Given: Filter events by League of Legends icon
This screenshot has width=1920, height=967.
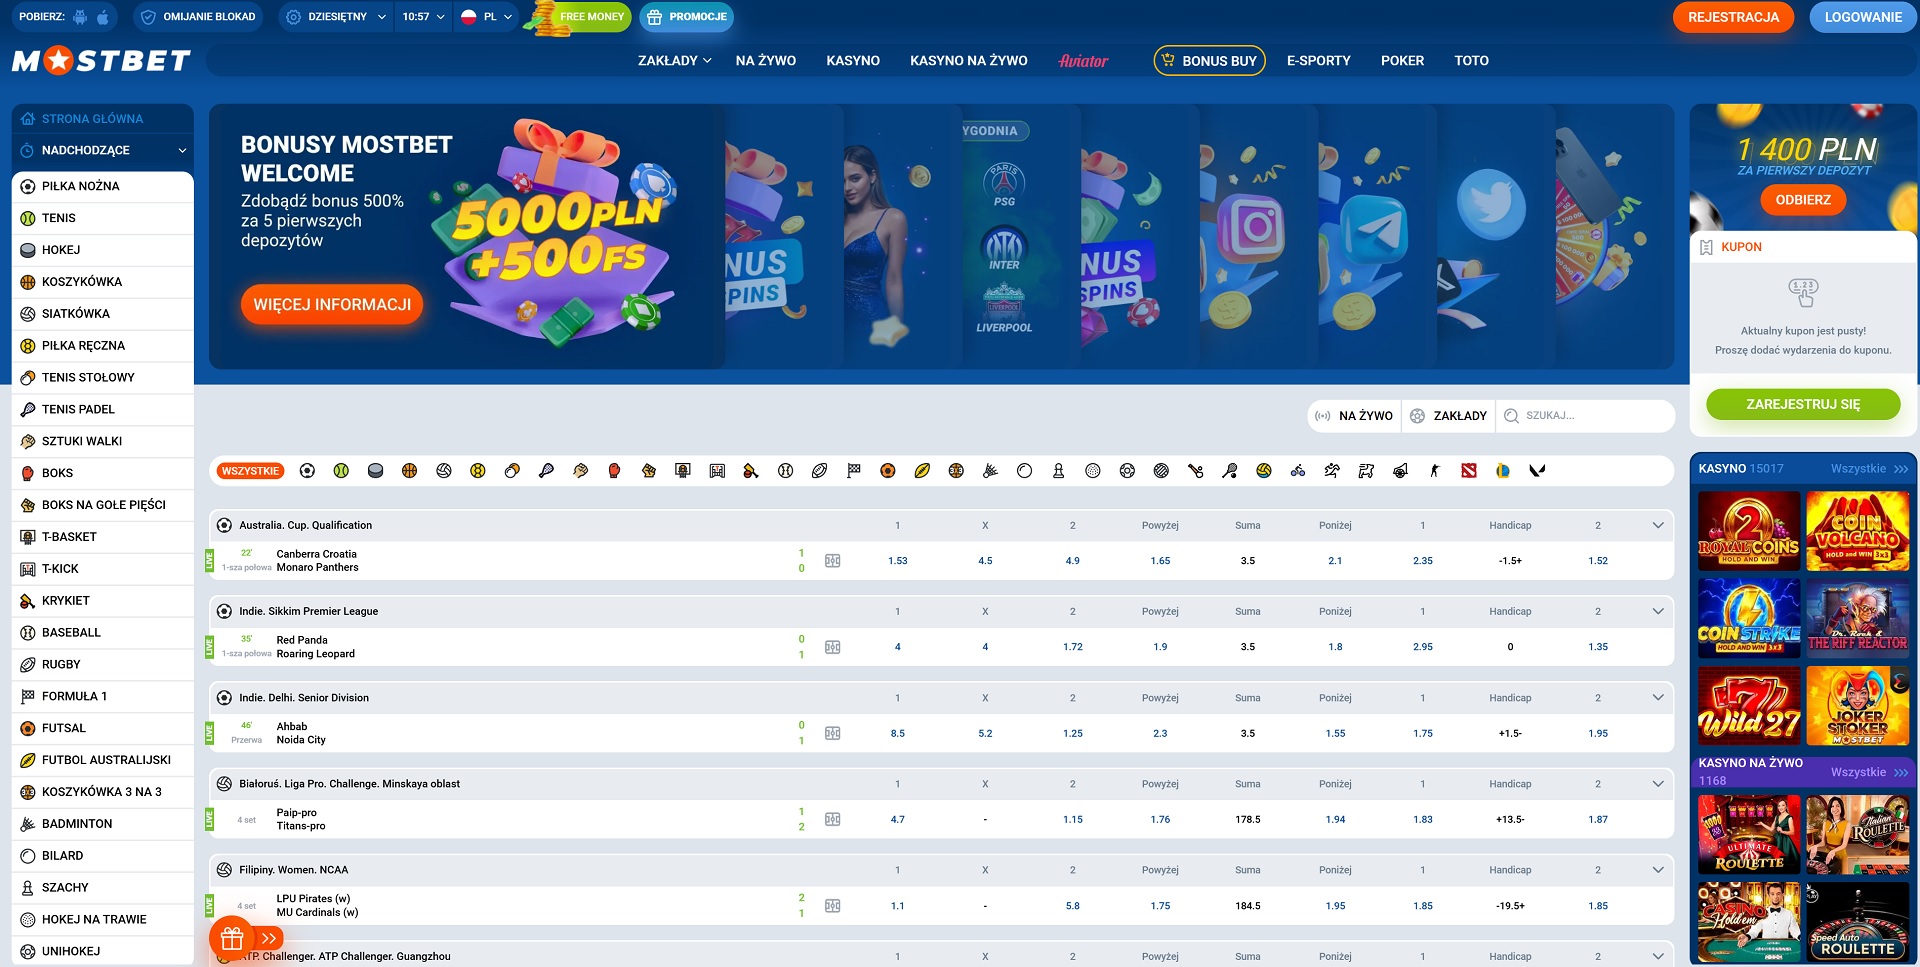Looking at the screenshot, I should click(1503, 471).
